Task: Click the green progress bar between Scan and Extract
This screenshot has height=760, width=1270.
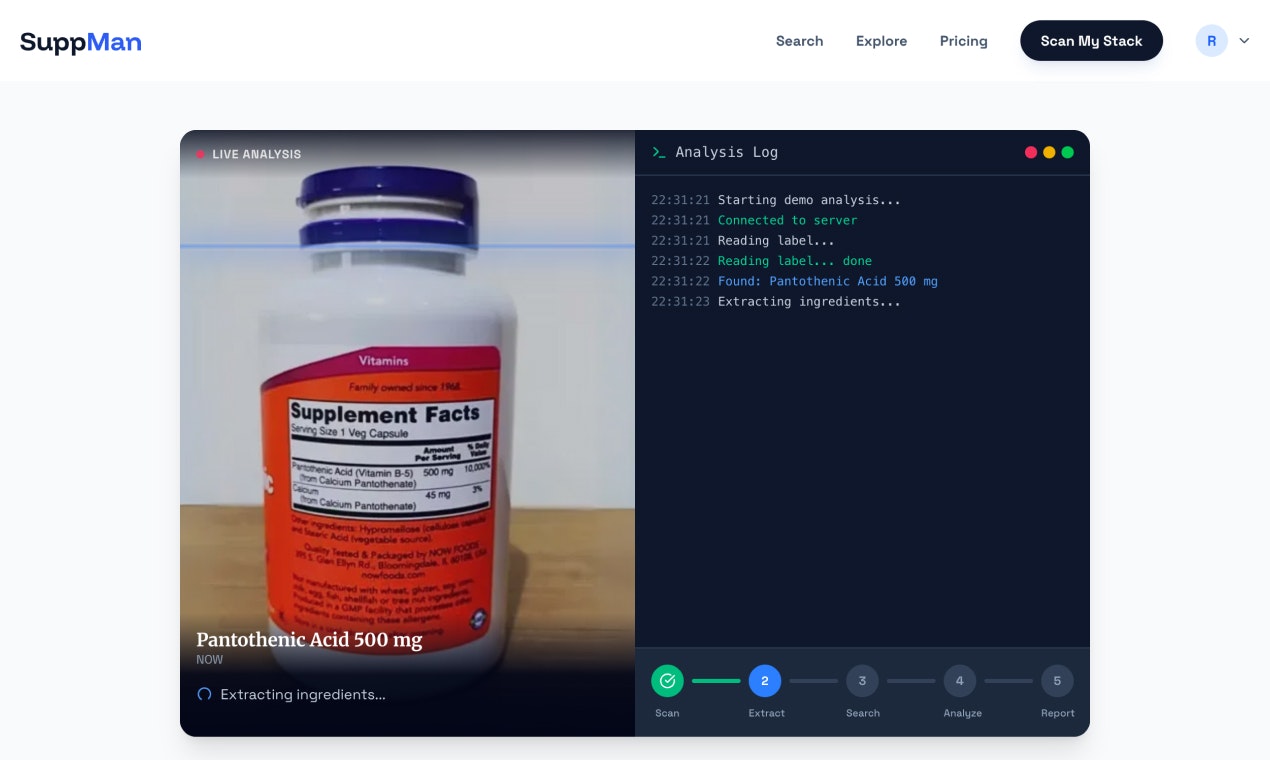Action: tap(716, 681)
